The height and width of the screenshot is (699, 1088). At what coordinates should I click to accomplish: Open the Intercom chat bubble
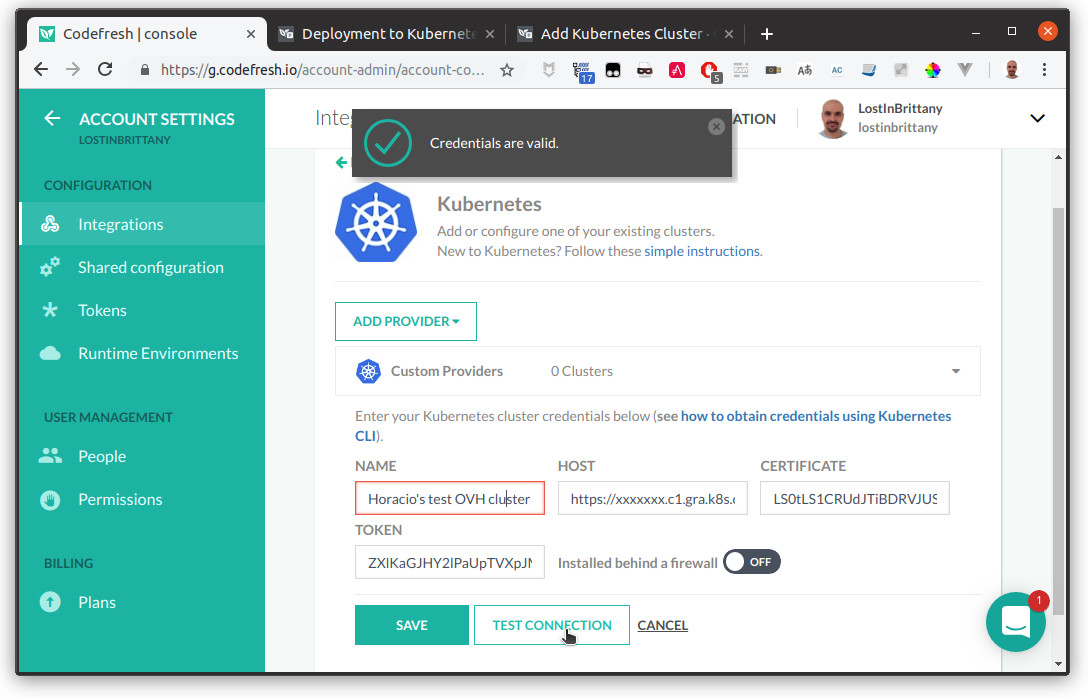(1016, 622)
